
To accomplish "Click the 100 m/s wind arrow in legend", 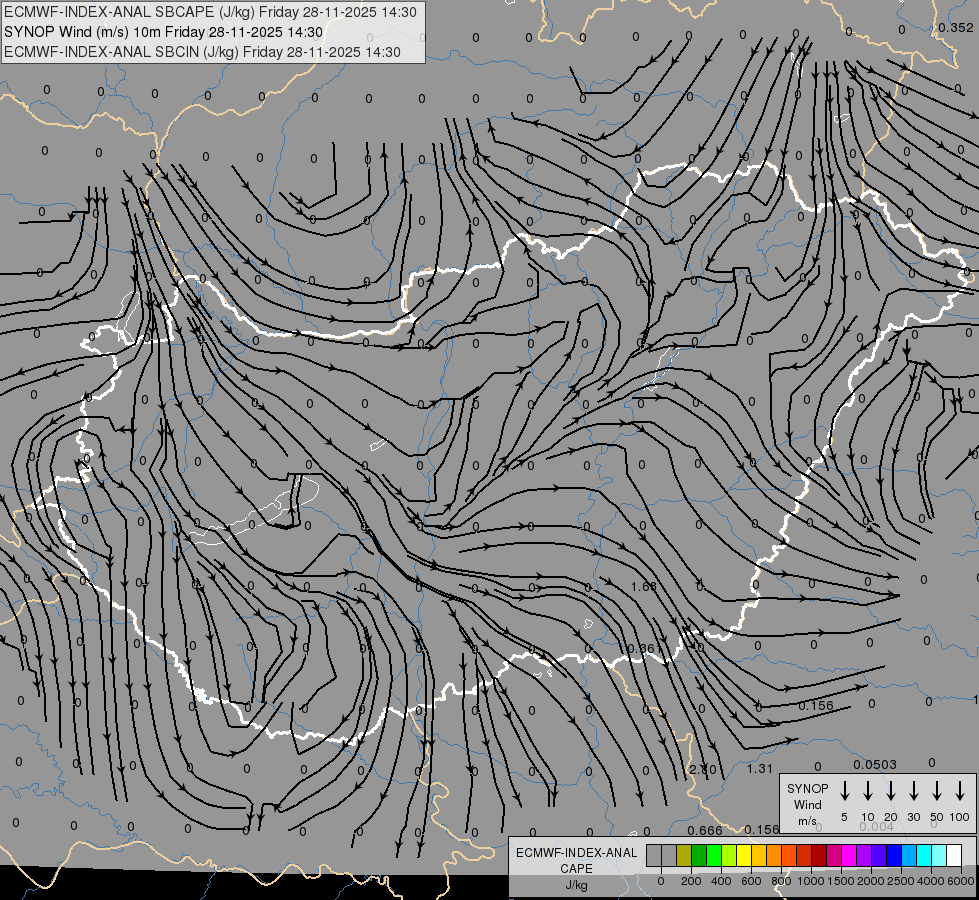I will tap(960, 790).
